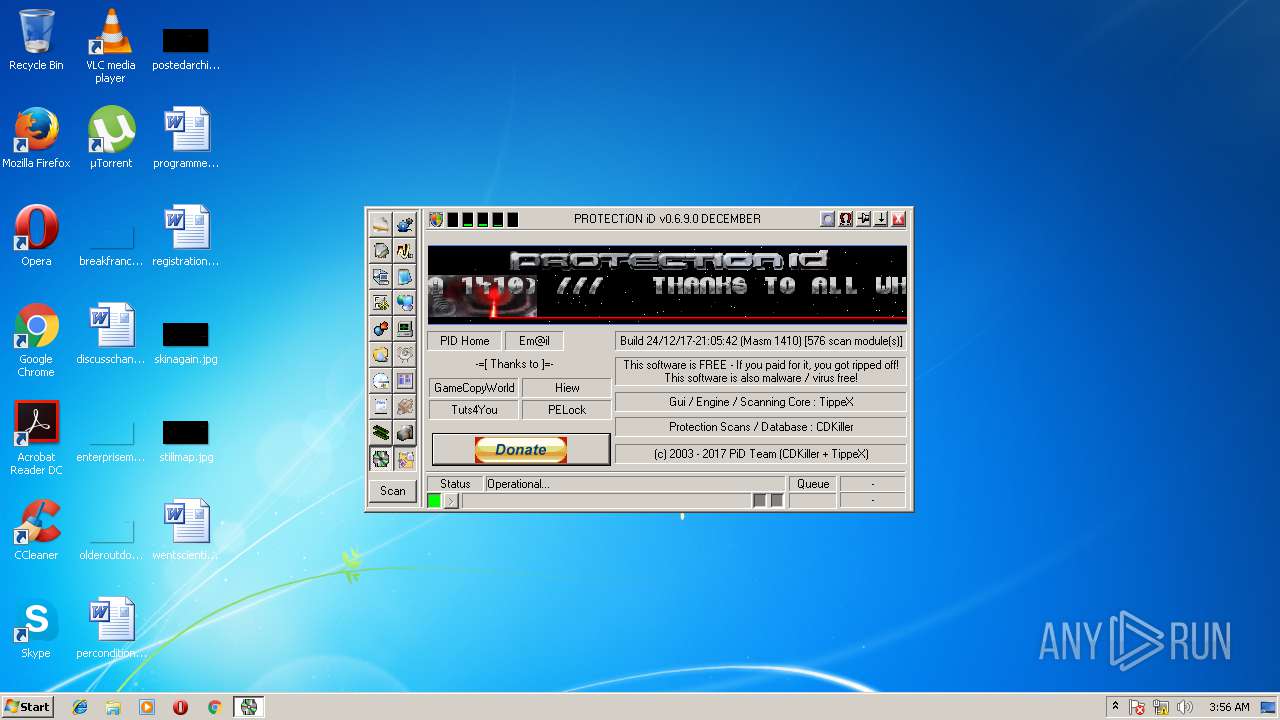Click the Protection ID scrolling banner

tap(667, 285)
